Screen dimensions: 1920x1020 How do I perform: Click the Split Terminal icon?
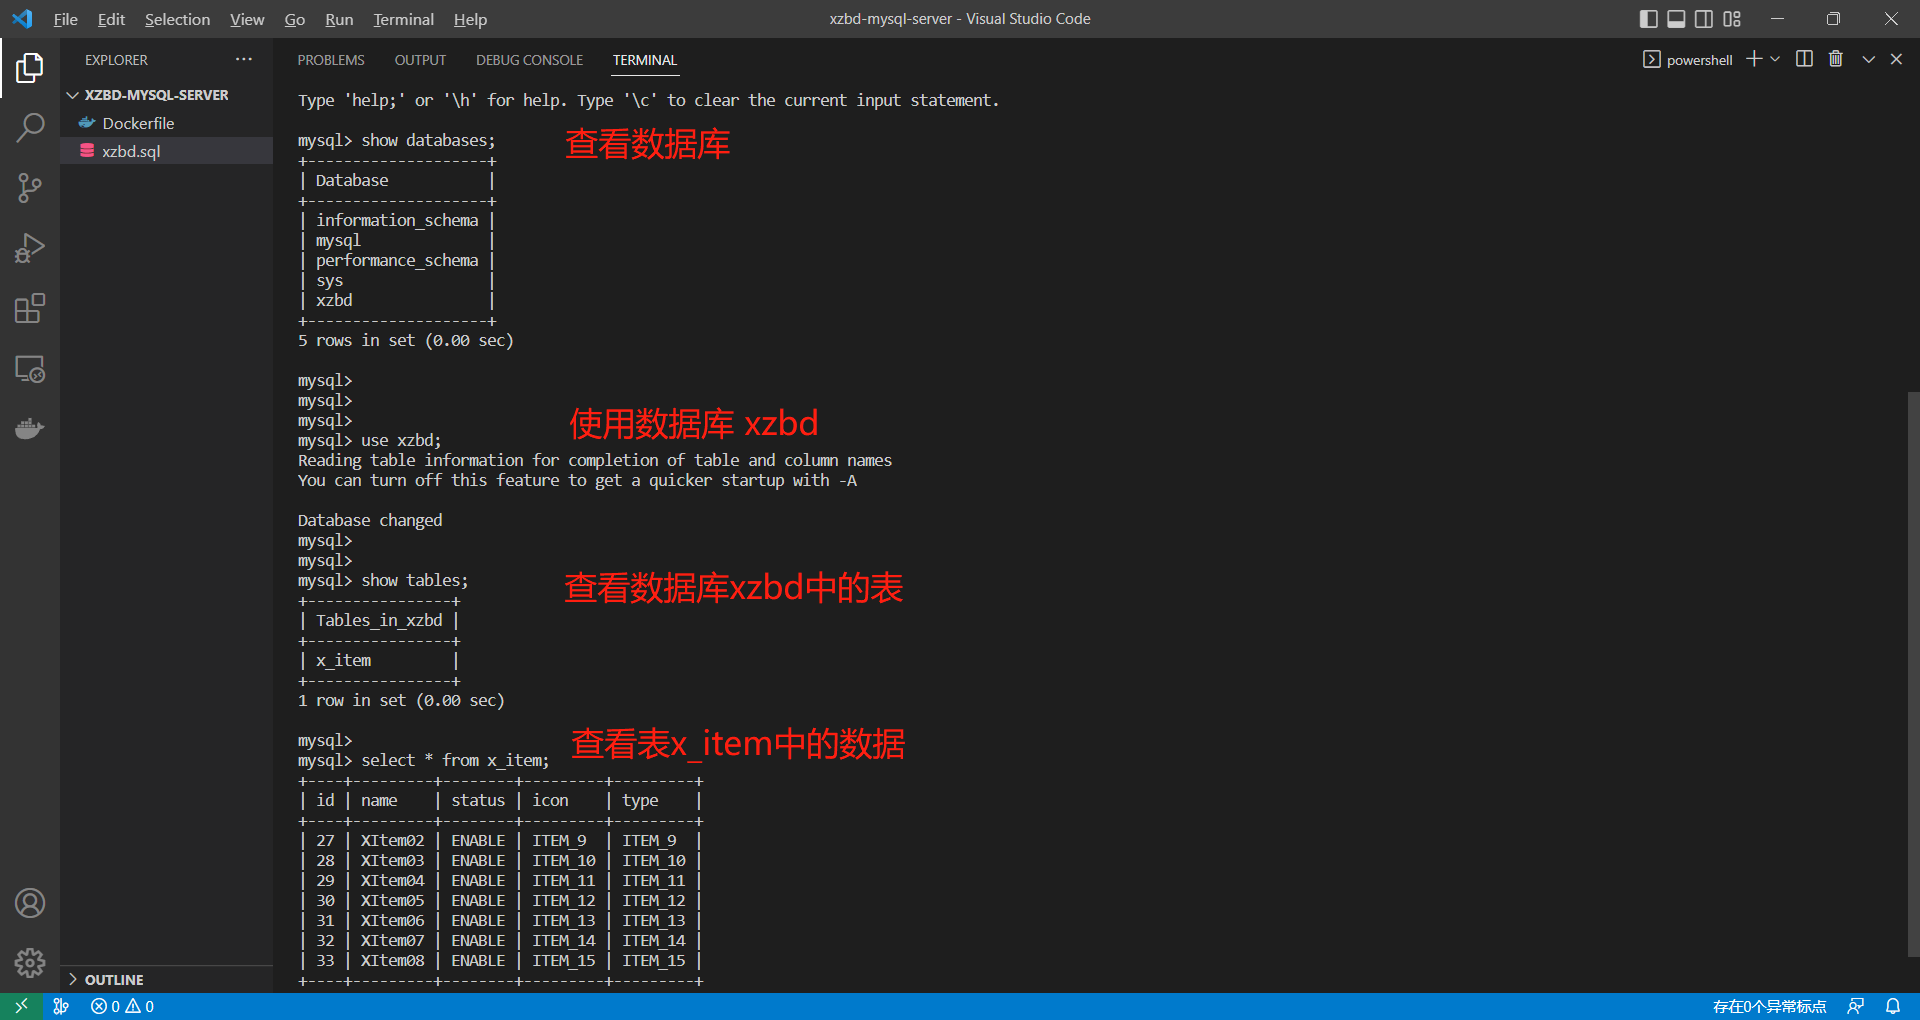1804,59
